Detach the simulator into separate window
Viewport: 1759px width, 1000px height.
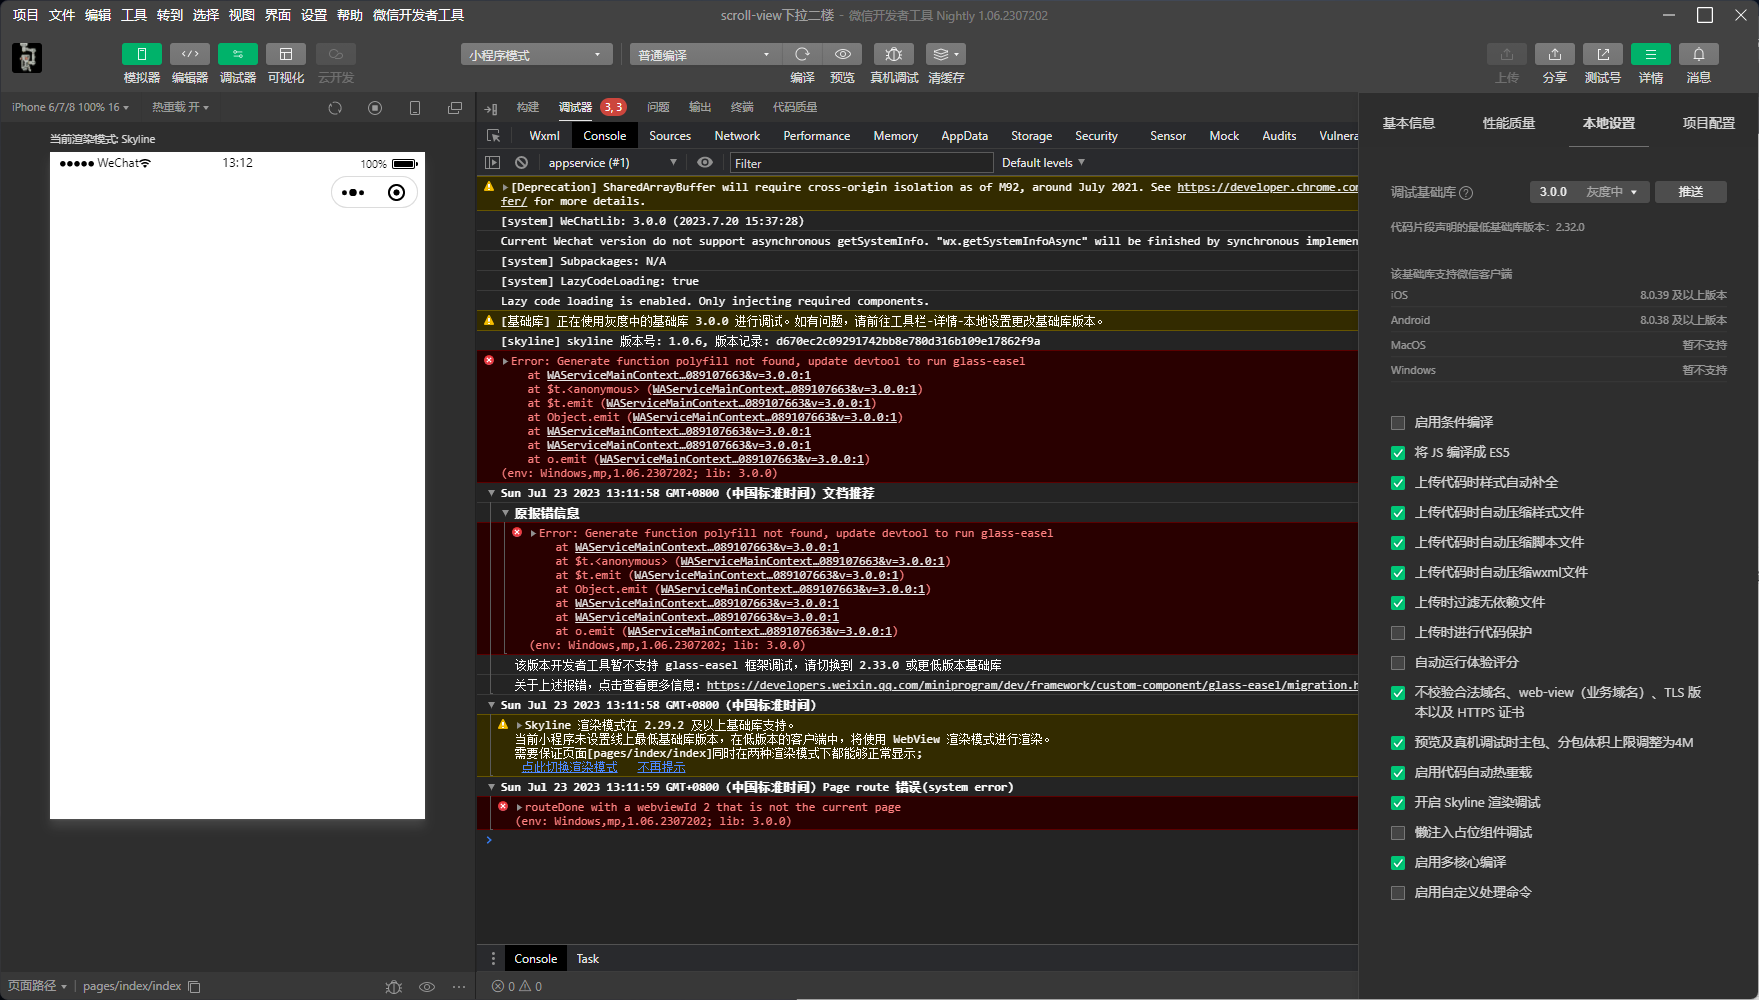pyautogui.click(x=455, y=108)
